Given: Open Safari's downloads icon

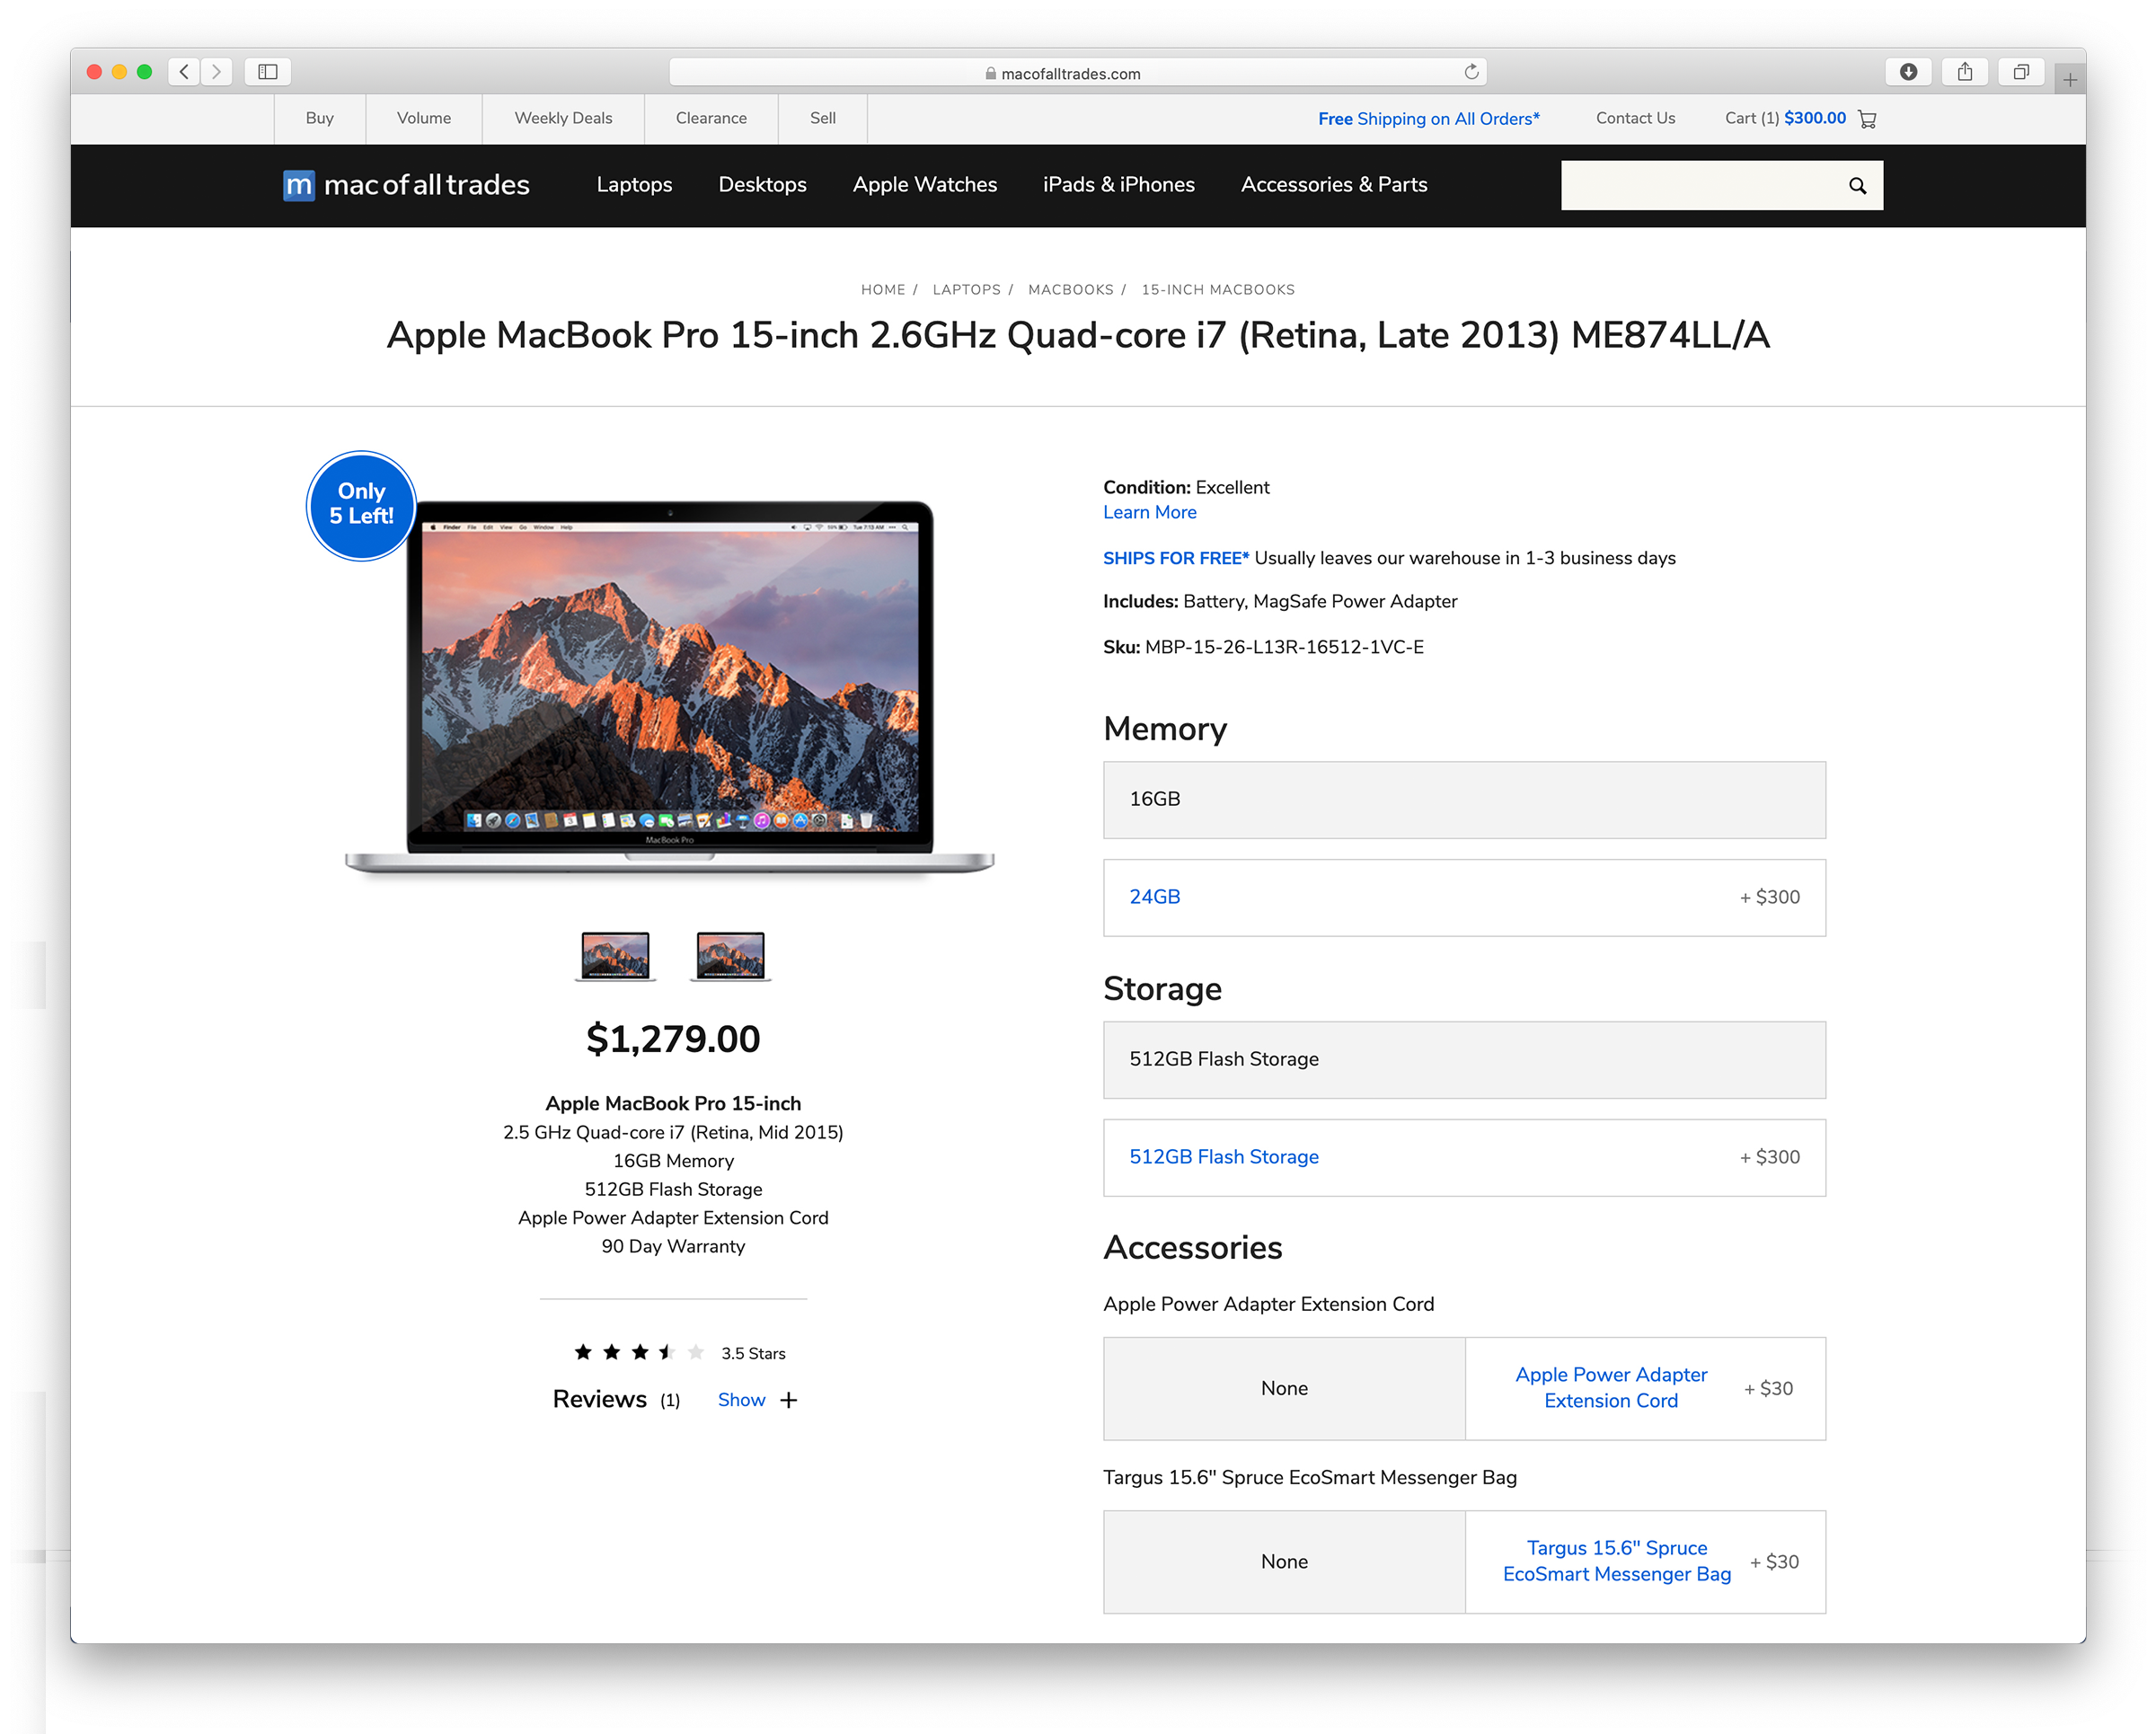Looking at the screenshot, I should pyautogui.click(x=1908, y=72).
